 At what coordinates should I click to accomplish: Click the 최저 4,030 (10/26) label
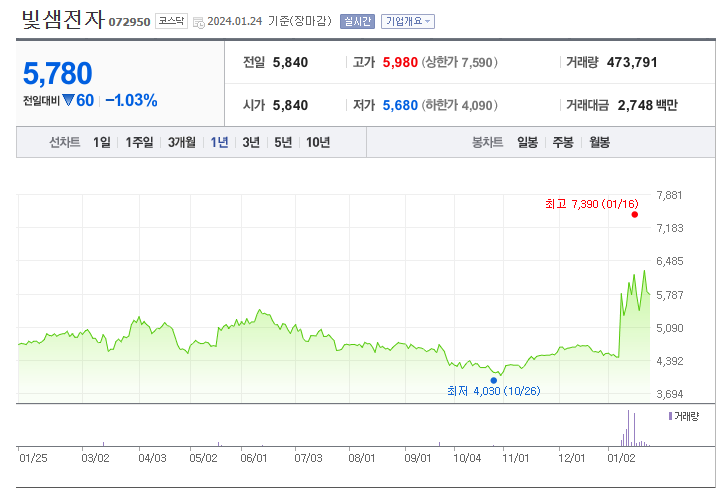click(494, 391)
